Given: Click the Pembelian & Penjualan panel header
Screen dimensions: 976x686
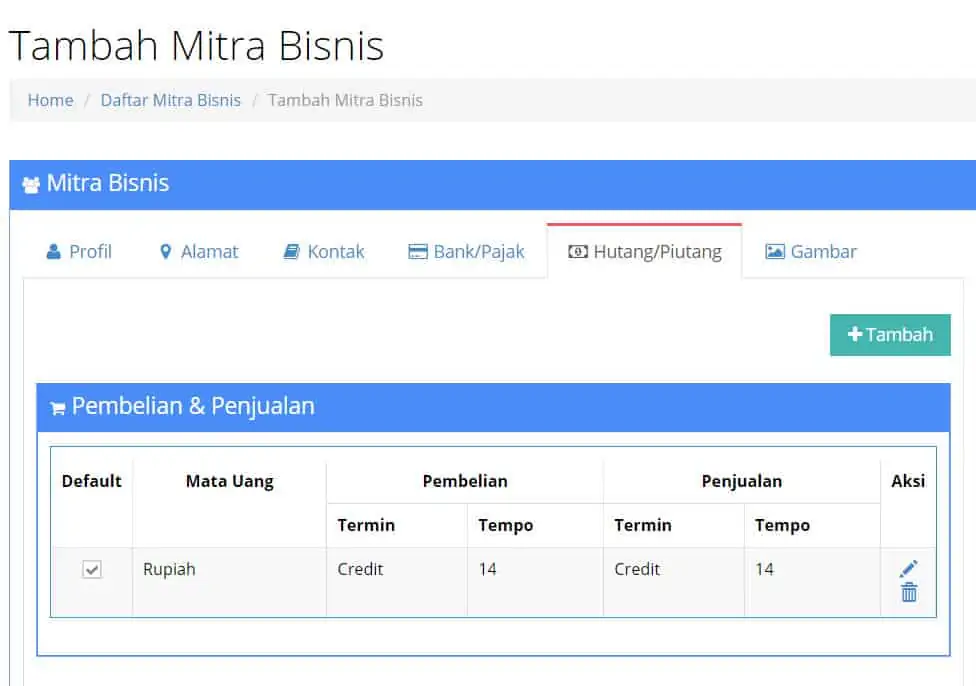Looking at the screenshot, I should [493, 407].
